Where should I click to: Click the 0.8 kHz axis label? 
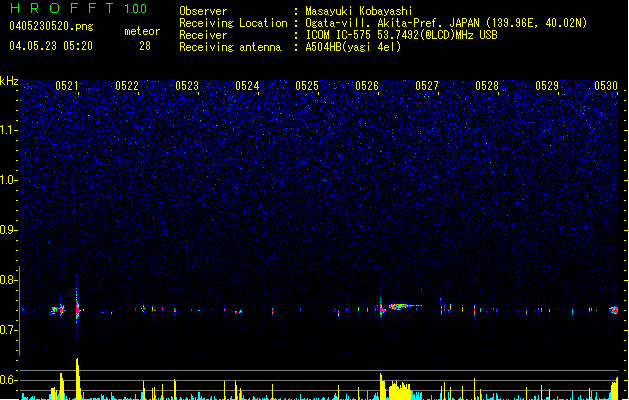pyautogui.click(x=8, y=280)
